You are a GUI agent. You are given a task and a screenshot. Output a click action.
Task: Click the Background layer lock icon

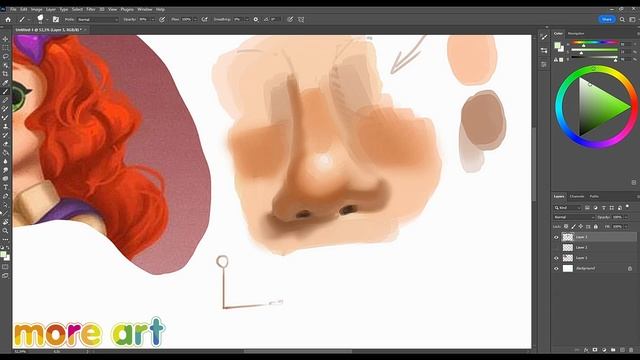pos(630,269)
